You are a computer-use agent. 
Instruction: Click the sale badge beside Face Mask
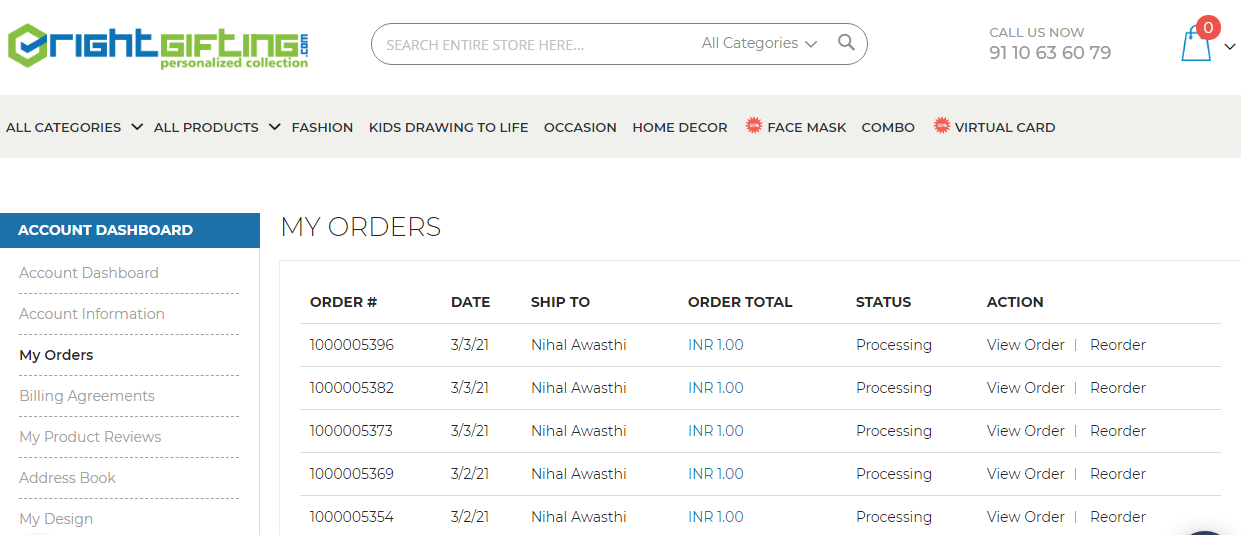[754, 126]
